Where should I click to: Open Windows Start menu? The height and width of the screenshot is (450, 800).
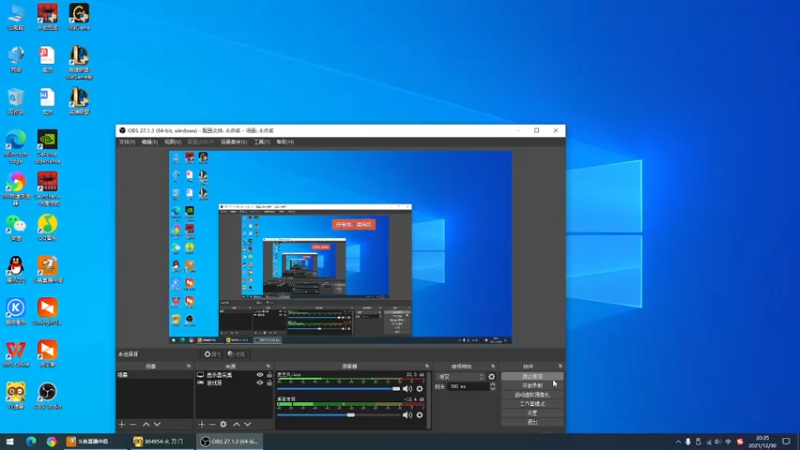[x=10, y=441]
